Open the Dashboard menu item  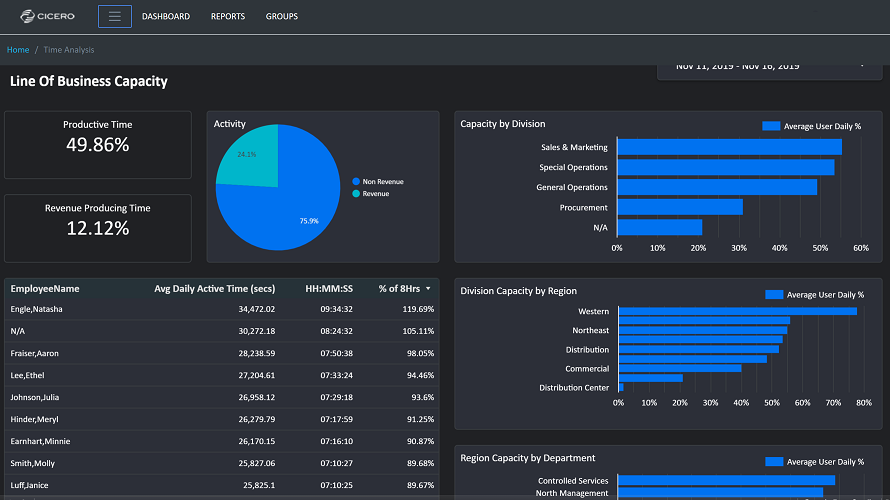(x=166, y=16)
